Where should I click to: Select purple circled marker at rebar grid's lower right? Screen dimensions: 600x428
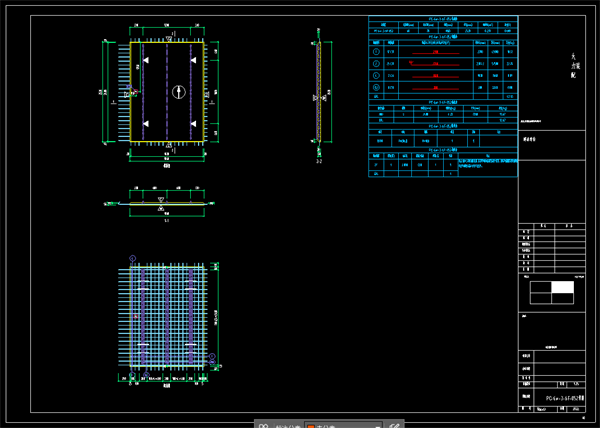(212, 356)
